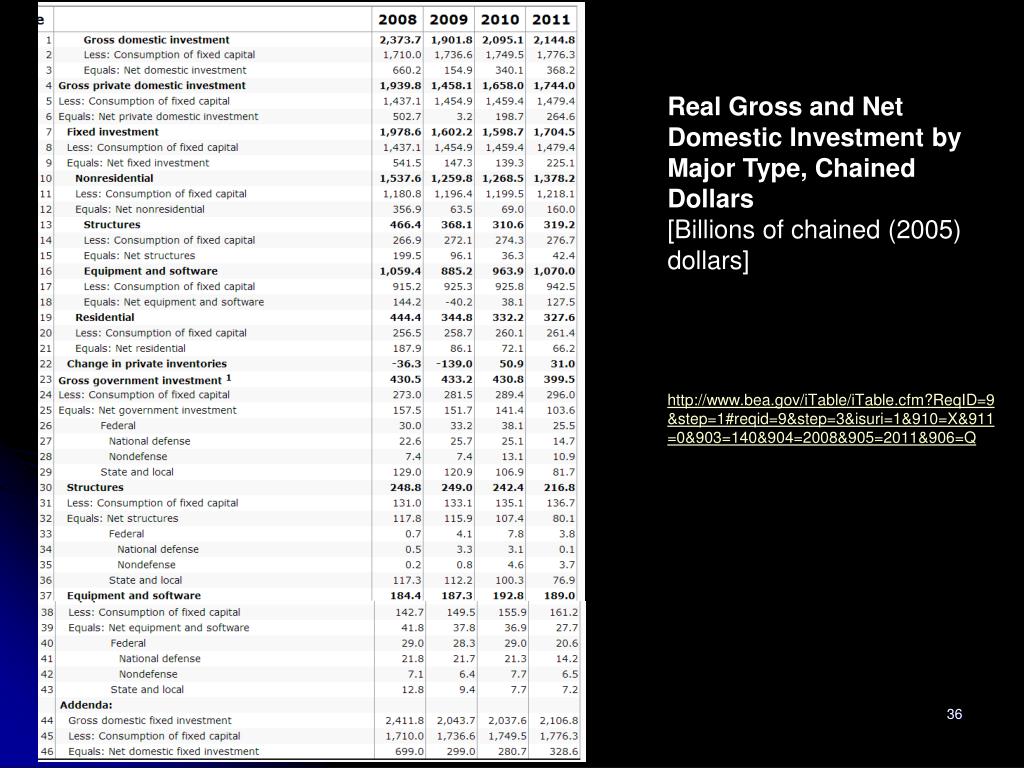
Task: Open the bea.gov iTable hyperlink
Action: (x=830, y=419)
